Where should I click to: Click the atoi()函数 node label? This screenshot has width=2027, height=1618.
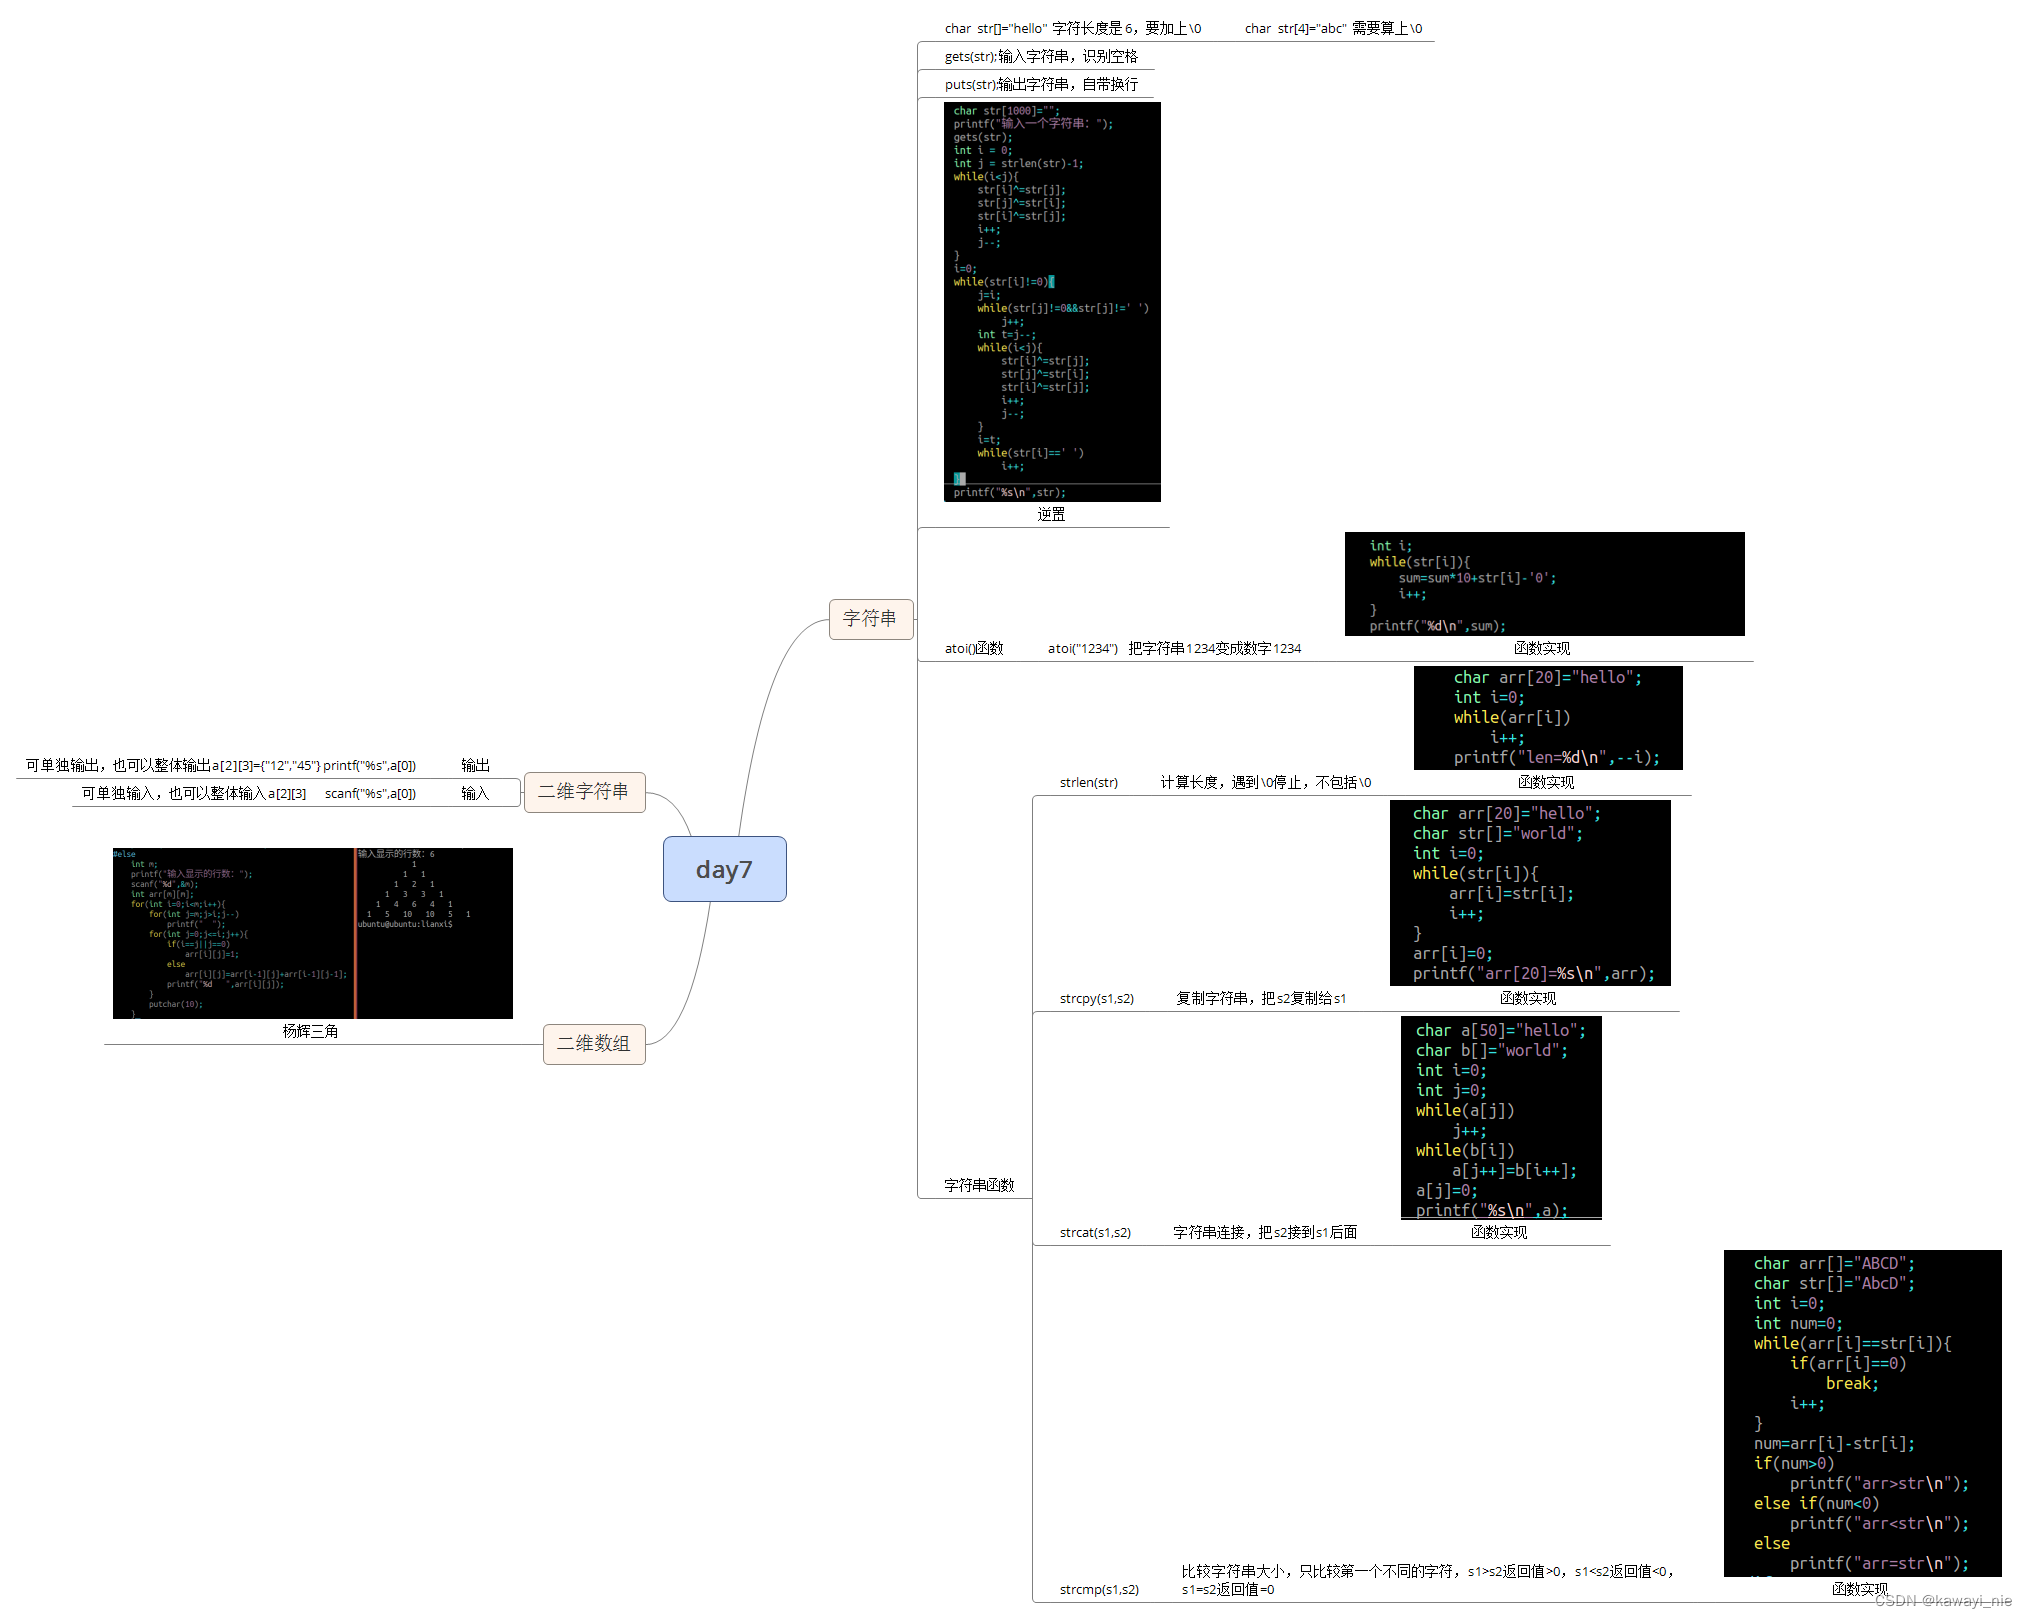pos(974,649)
